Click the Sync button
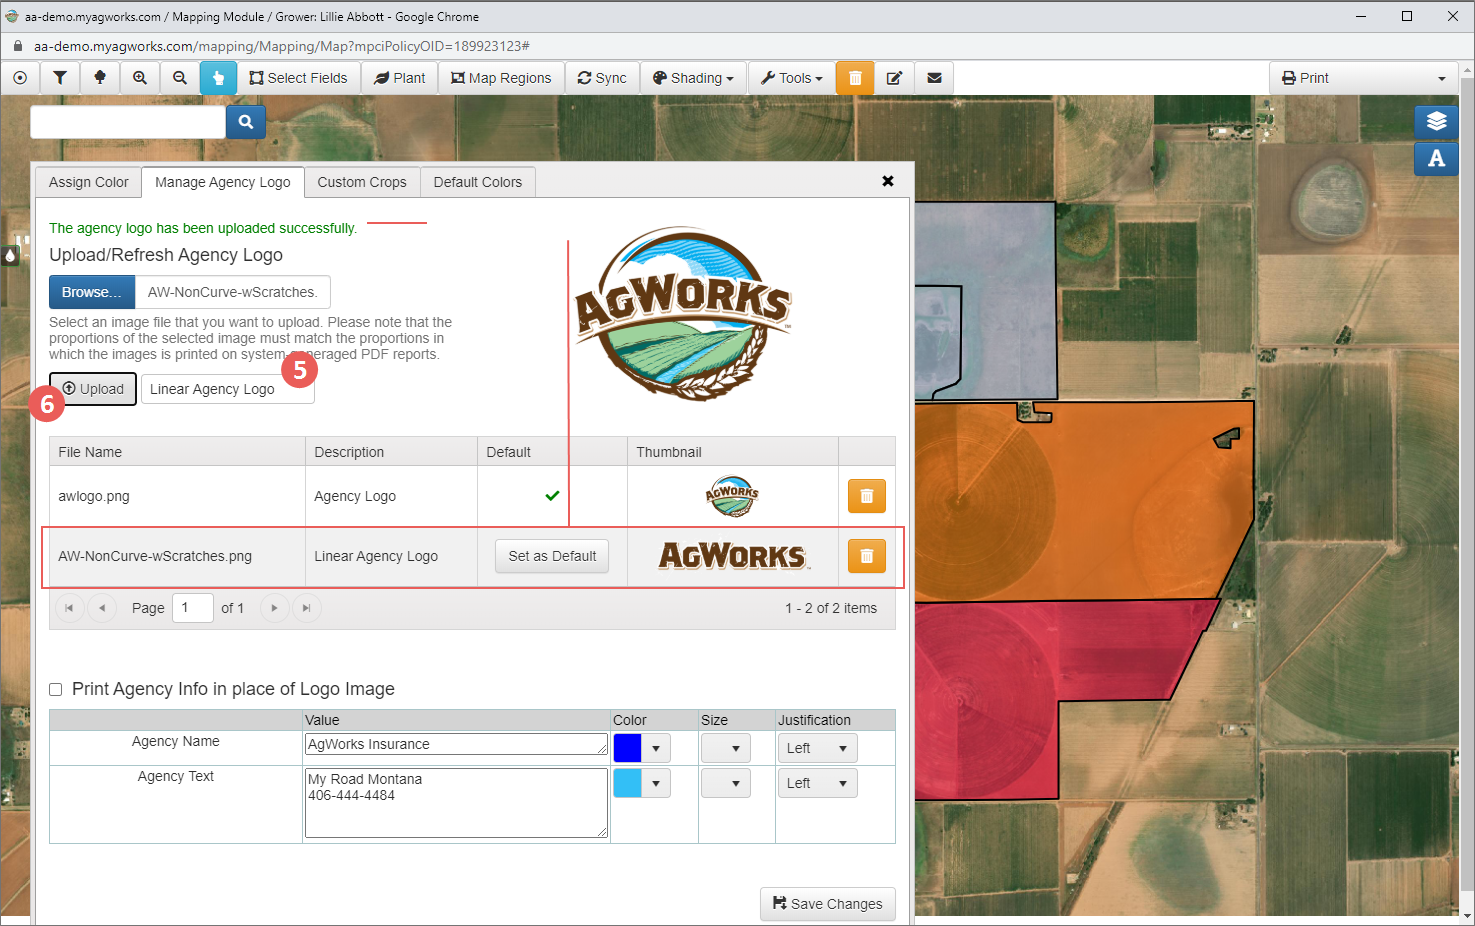The height and width of the screenshot is (926, 1475). (602, 78)
